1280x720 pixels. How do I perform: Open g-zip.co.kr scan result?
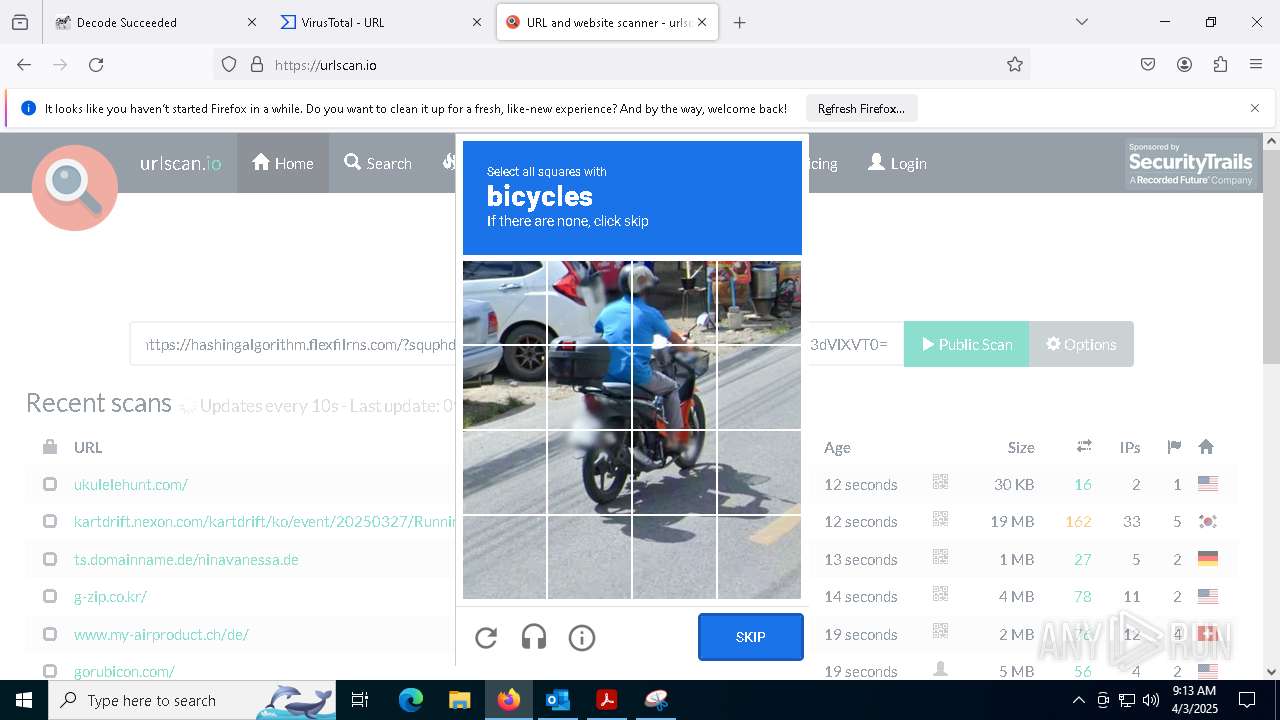110,596
